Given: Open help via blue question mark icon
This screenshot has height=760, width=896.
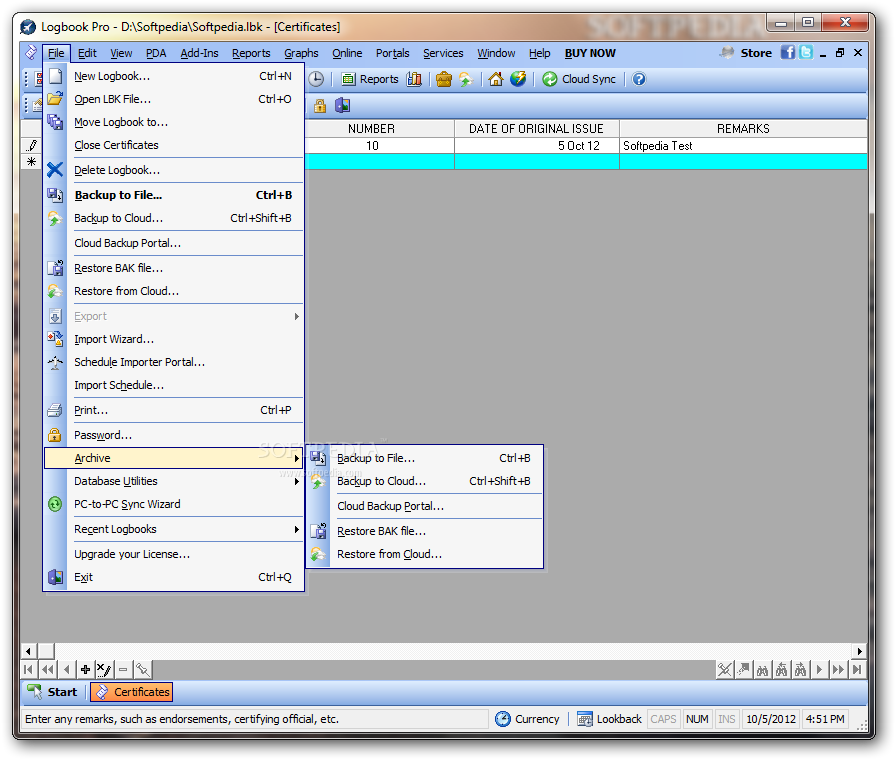Looking at the screenshot, I should [639, 79].
